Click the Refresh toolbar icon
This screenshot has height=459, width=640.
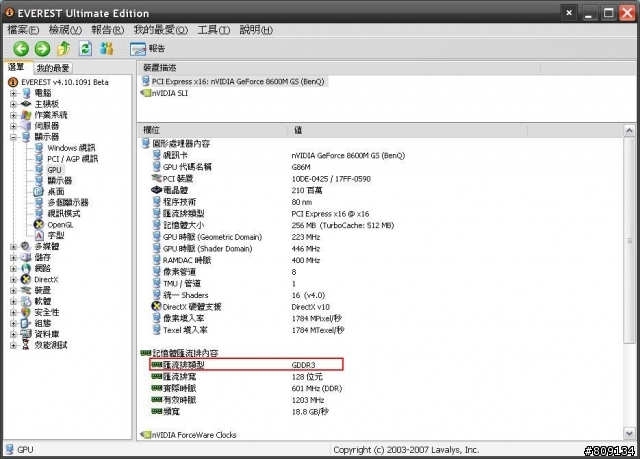pos(85,49)
